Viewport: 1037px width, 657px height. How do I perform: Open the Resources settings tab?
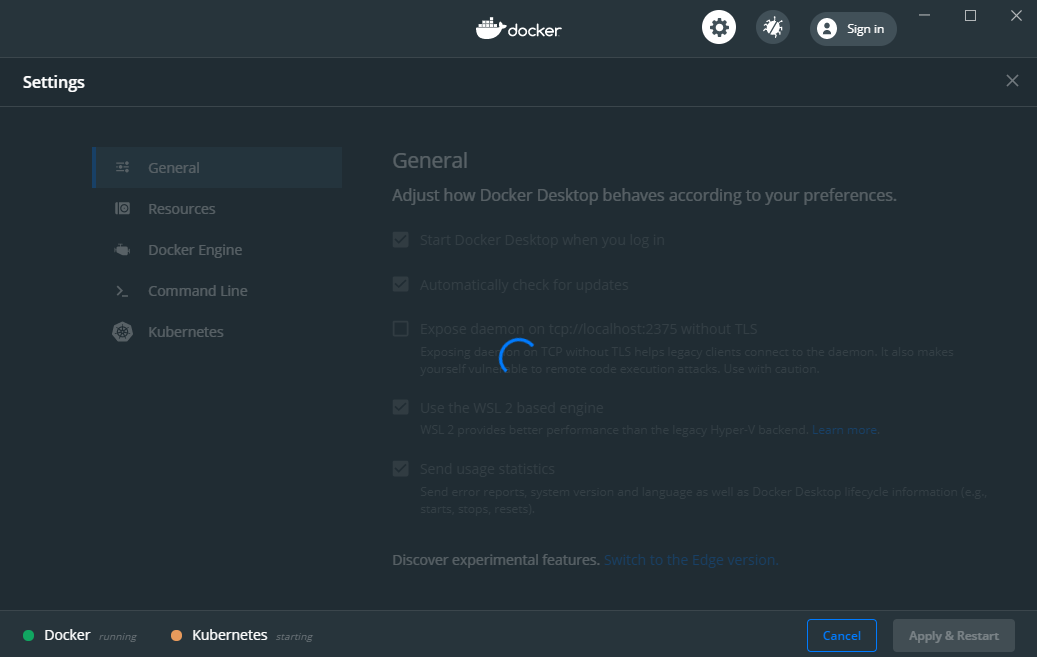coord(217,208)
